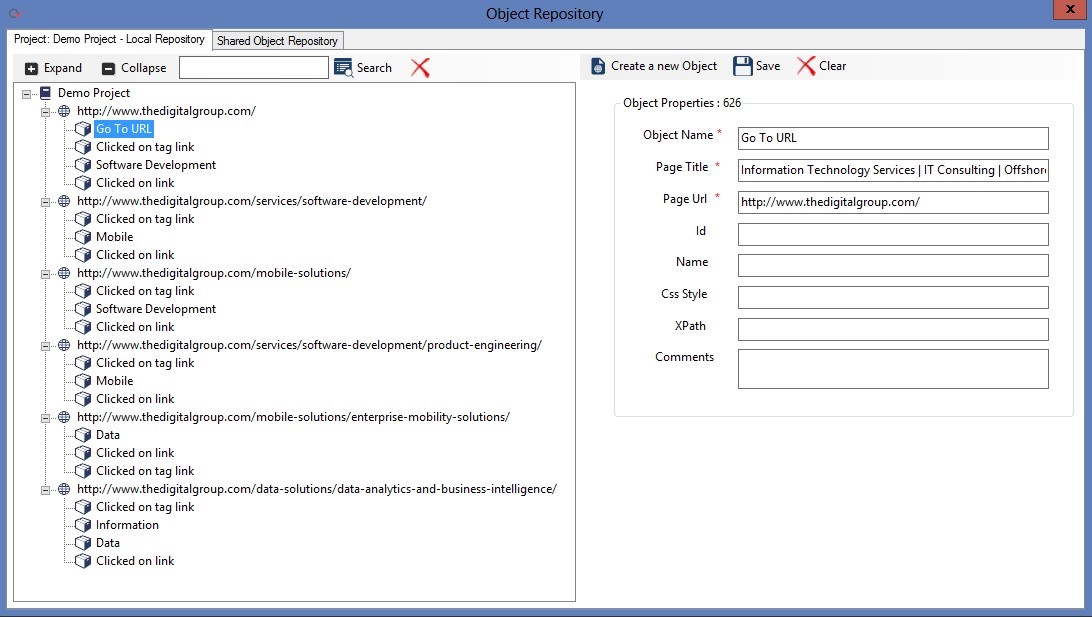
Task: Collapse the http://www.thedigitalgroup.com/ node
Action: (x=45, y=111)
